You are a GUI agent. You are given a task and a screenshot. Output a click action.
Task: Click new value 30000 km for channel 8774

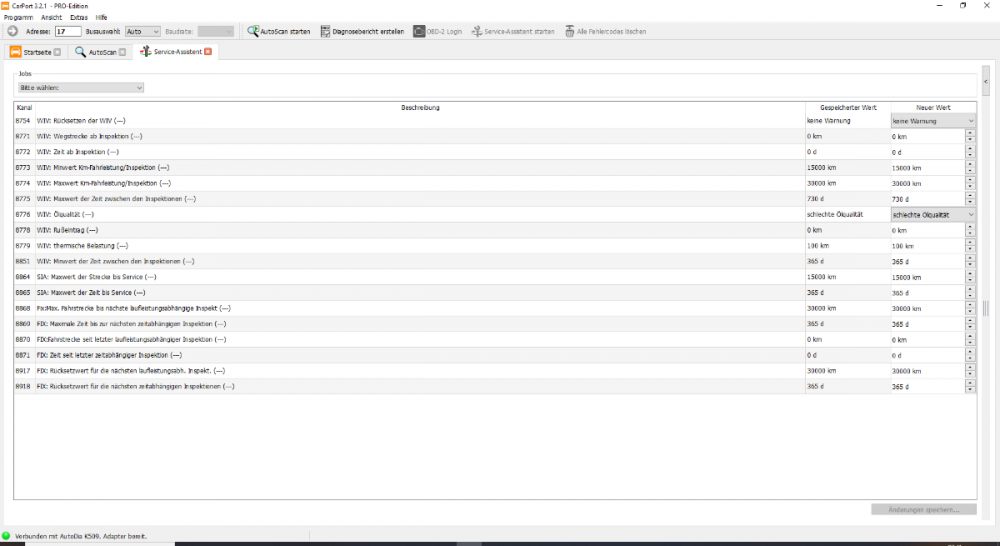pyautogui.click(x=927, y=184)
